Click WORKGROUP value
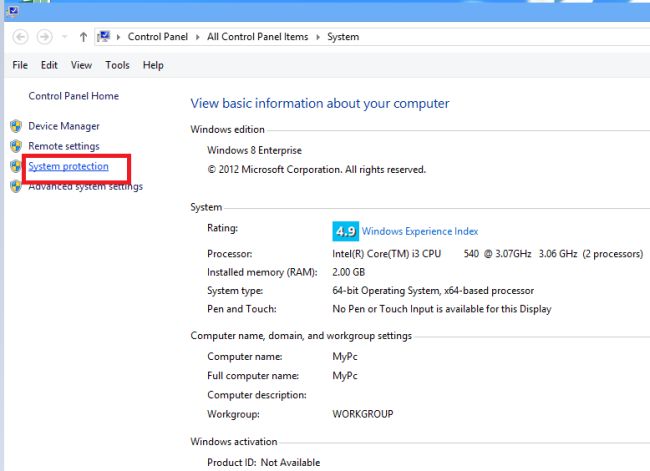This screenshot has height=471, width=650. (362, 414)
